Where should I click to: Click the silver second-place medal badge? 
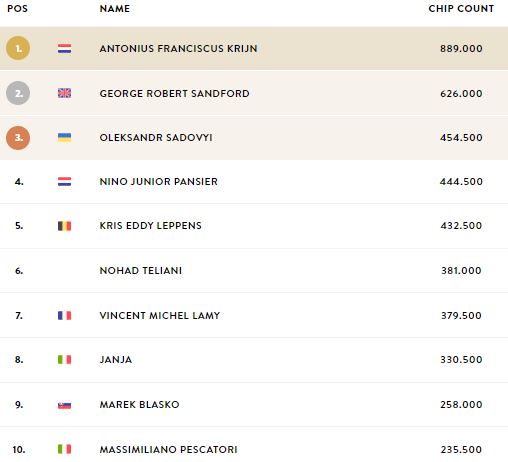pos(18,93)
